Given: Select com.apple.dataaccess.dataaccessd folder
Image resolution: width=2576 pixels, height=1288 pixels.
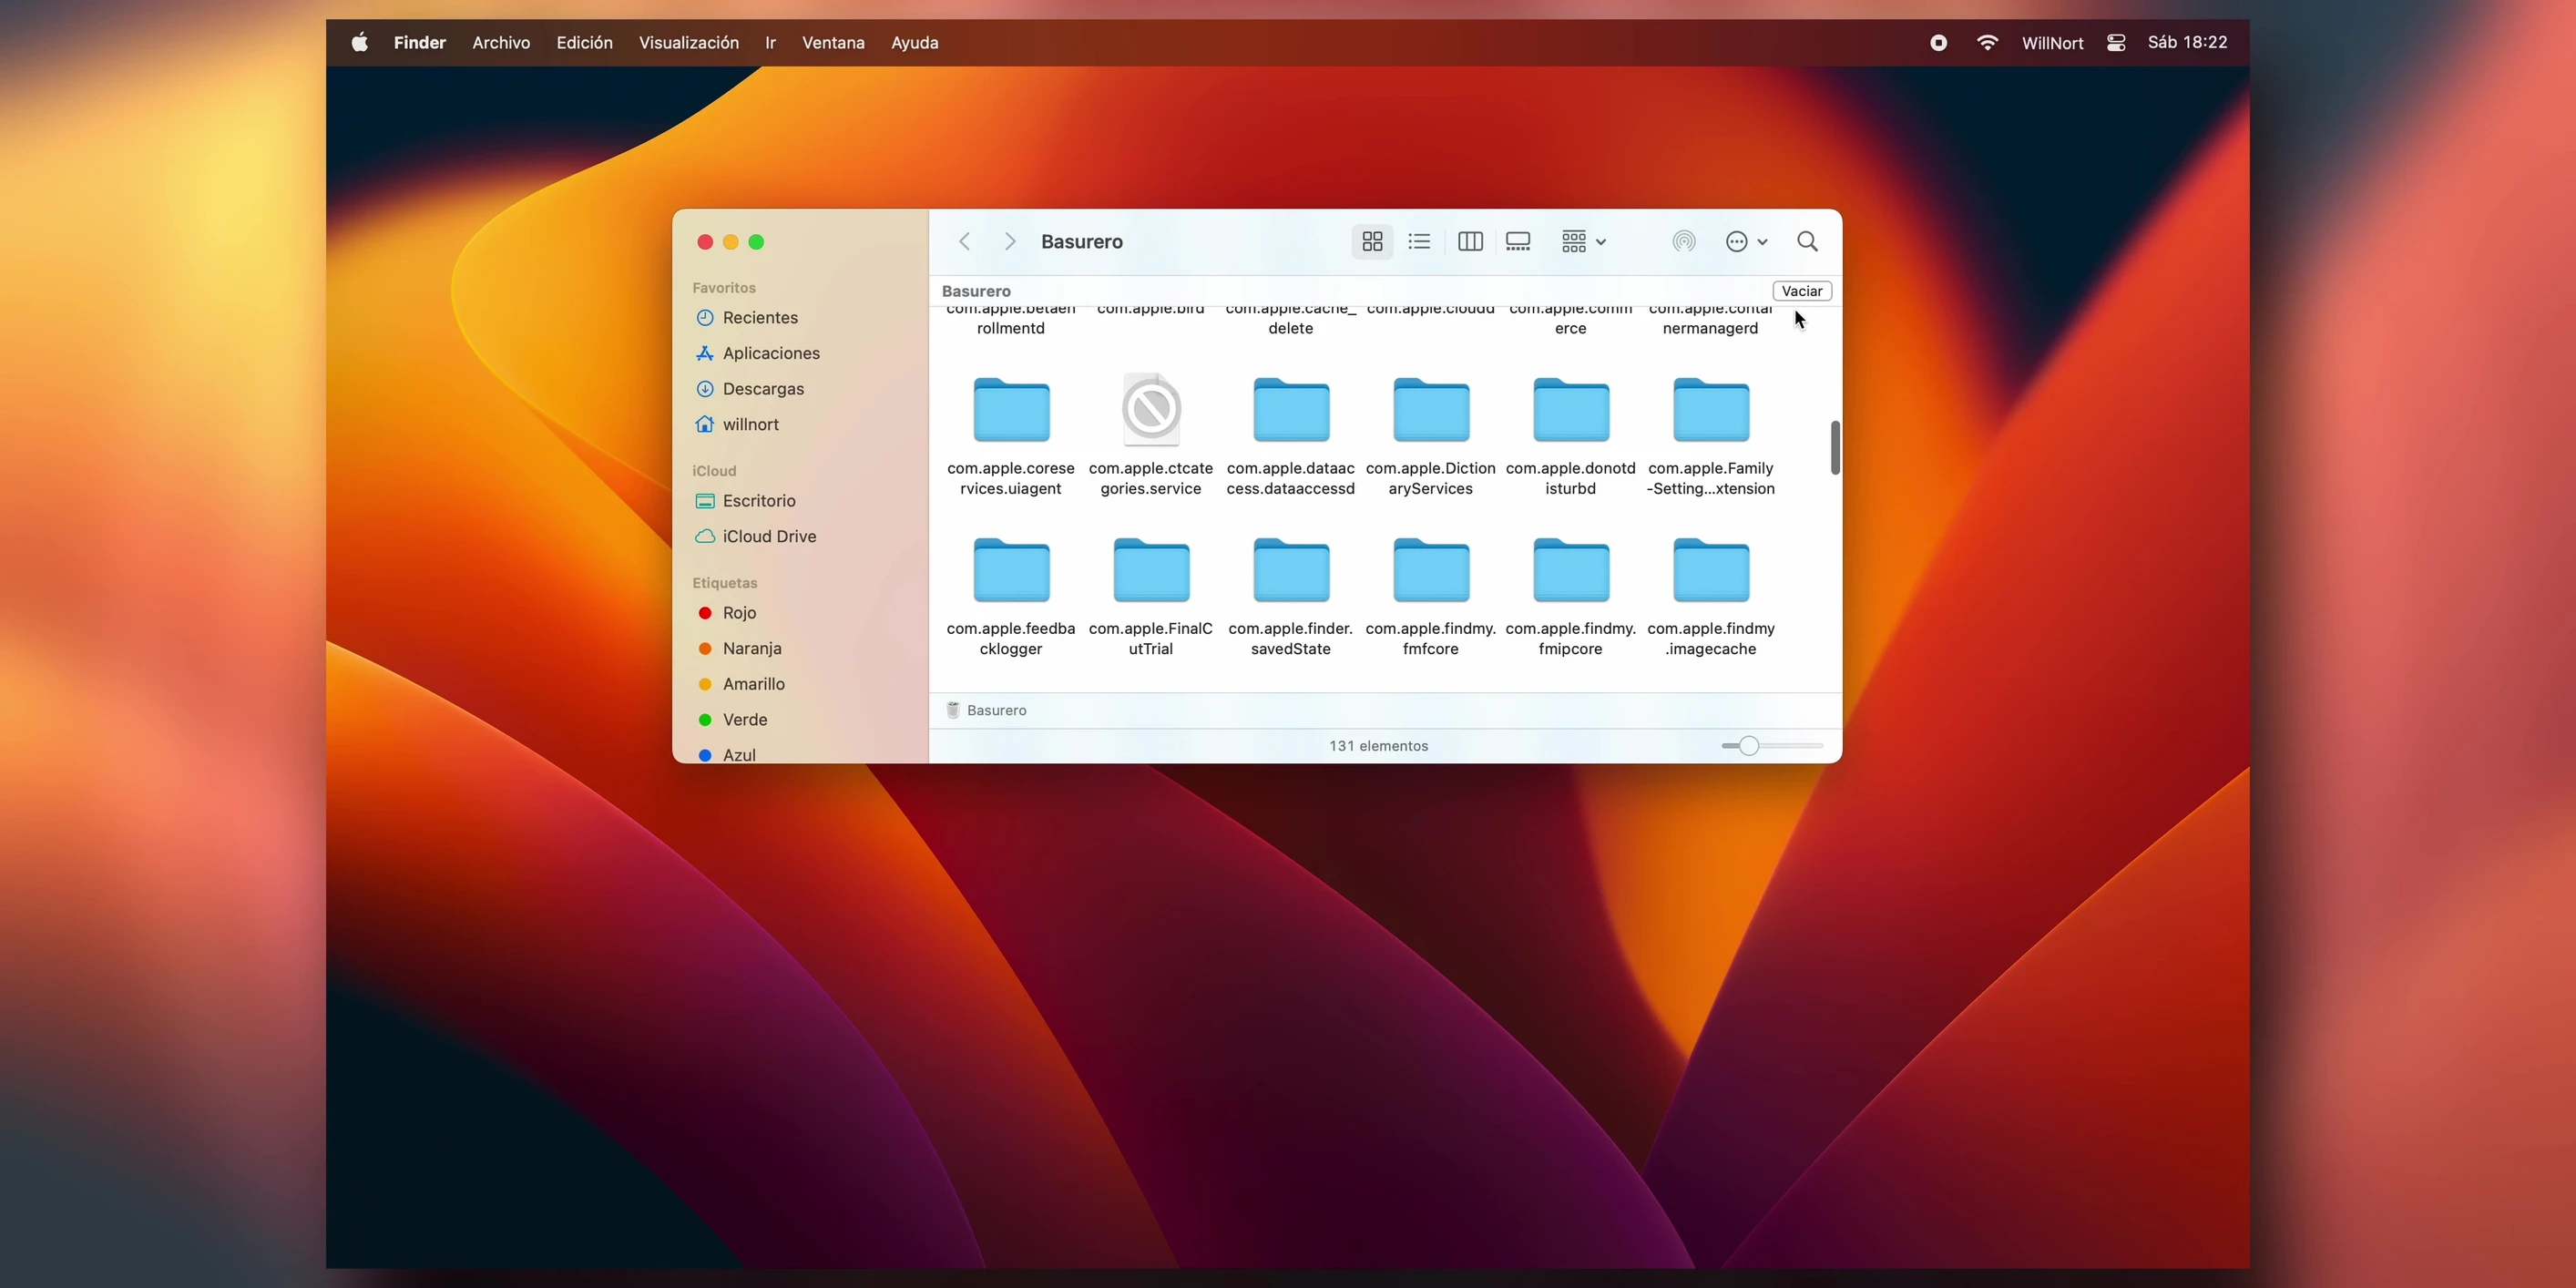Looking at the screenshot, I should click(x=1291, y=410).
